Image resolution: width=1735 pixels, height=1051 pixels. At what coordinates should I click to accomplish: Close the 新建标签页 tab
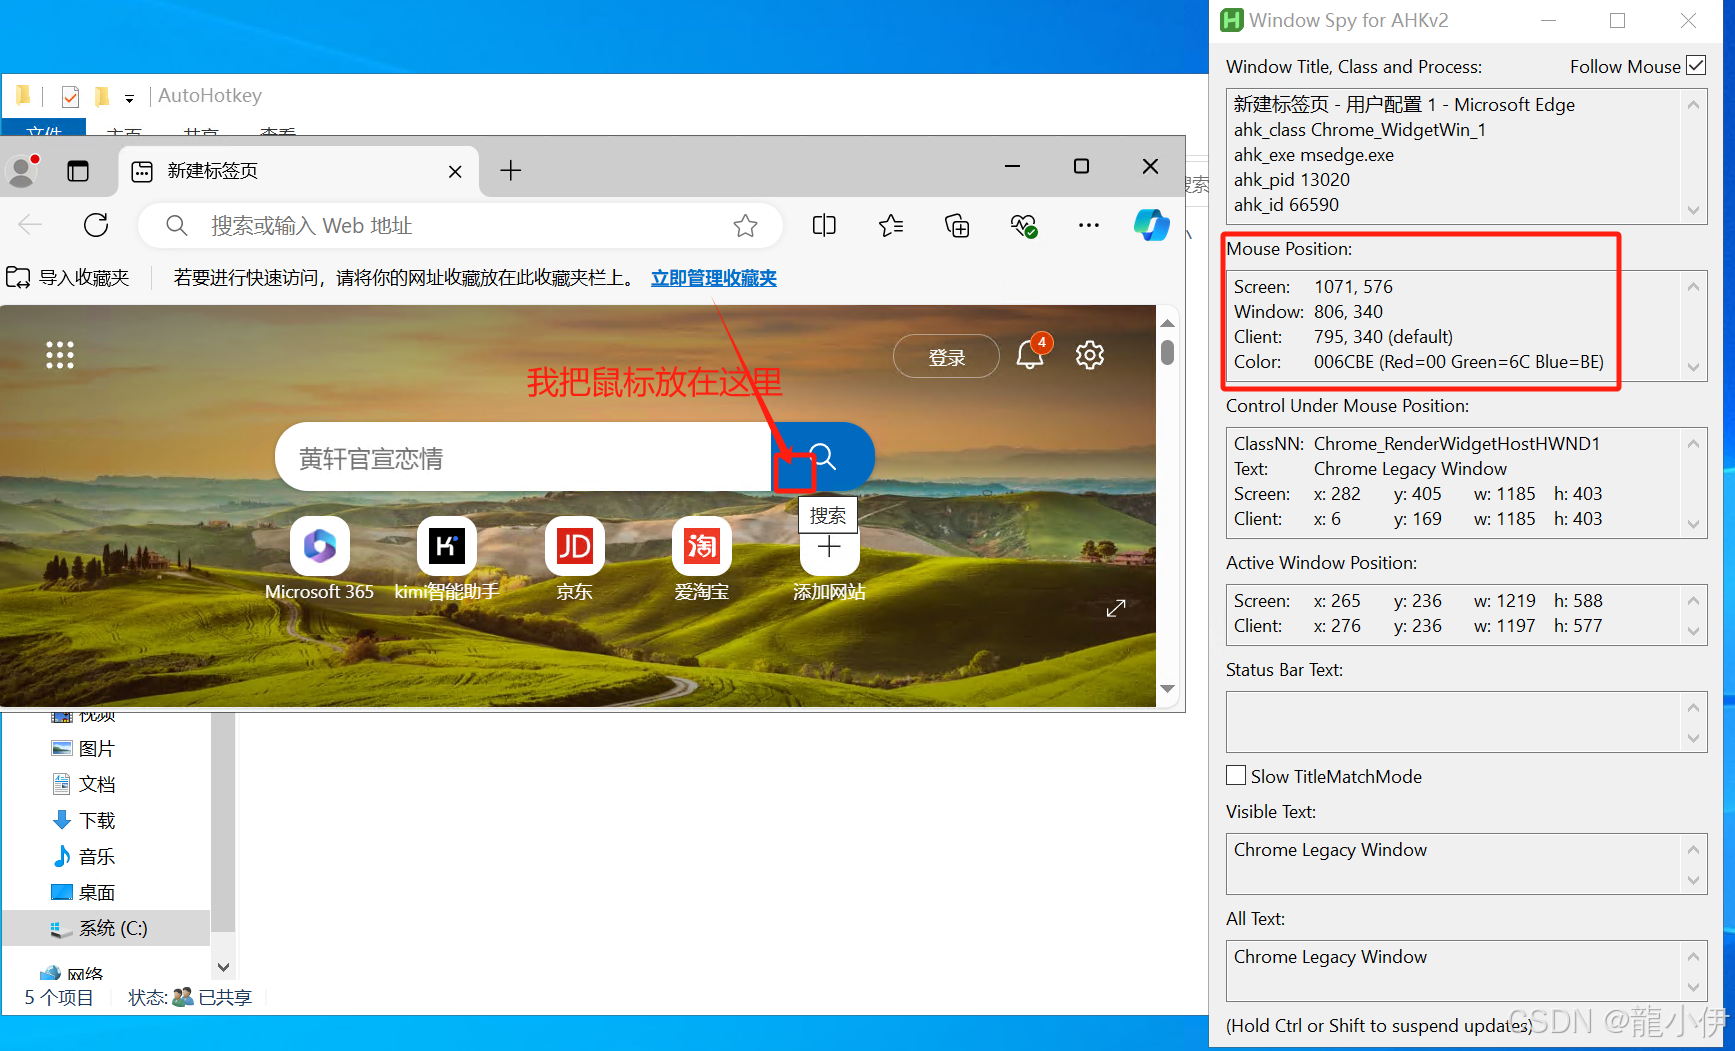455,172
